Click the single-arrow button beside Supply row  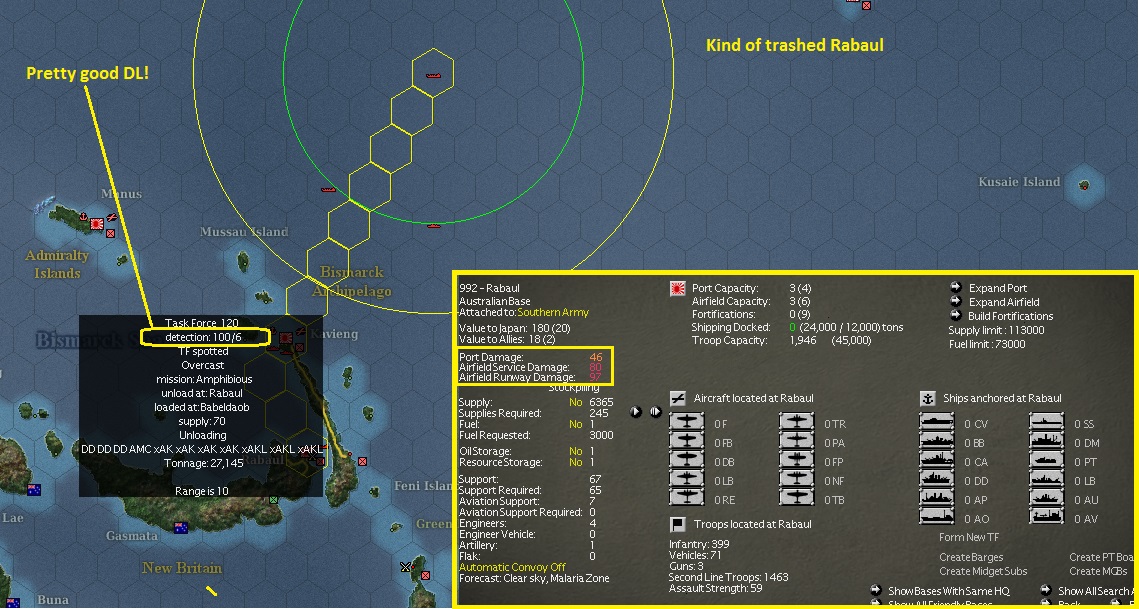pos(636,411)
